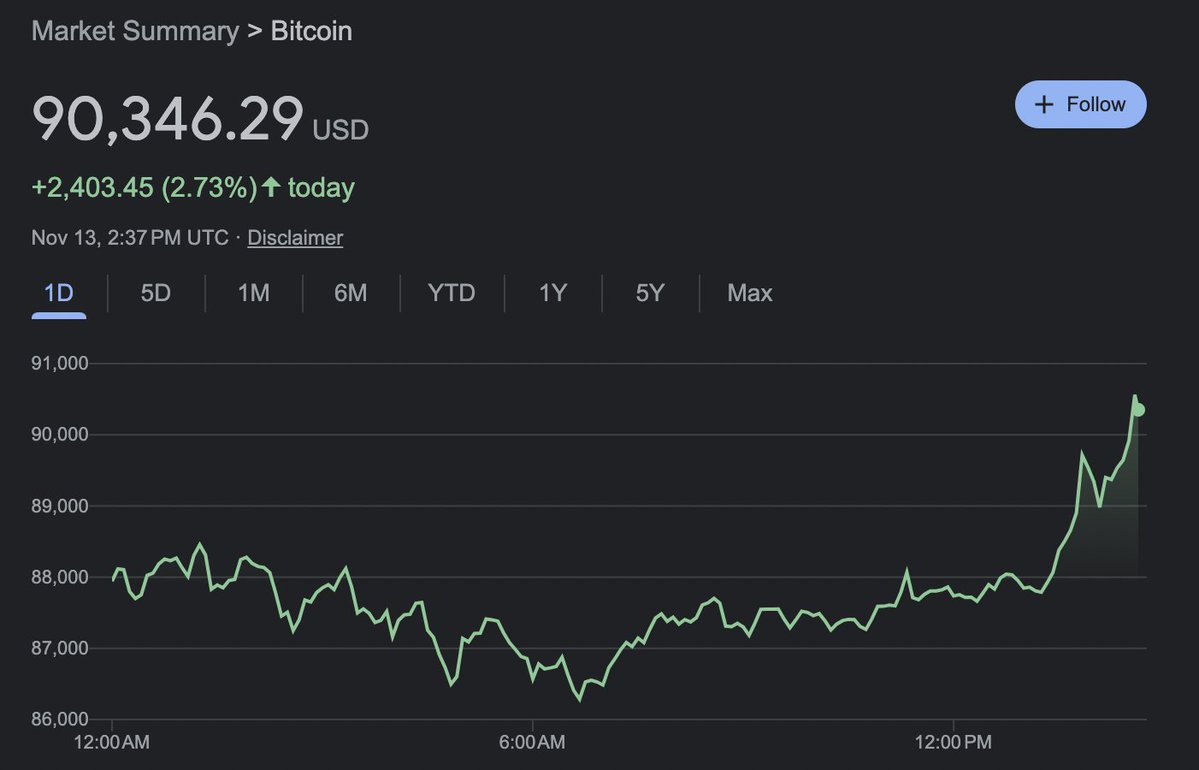This screenshot has height=770, width=1199.
Task: Switch to the YTD chart range
Action: click(452, 293)
